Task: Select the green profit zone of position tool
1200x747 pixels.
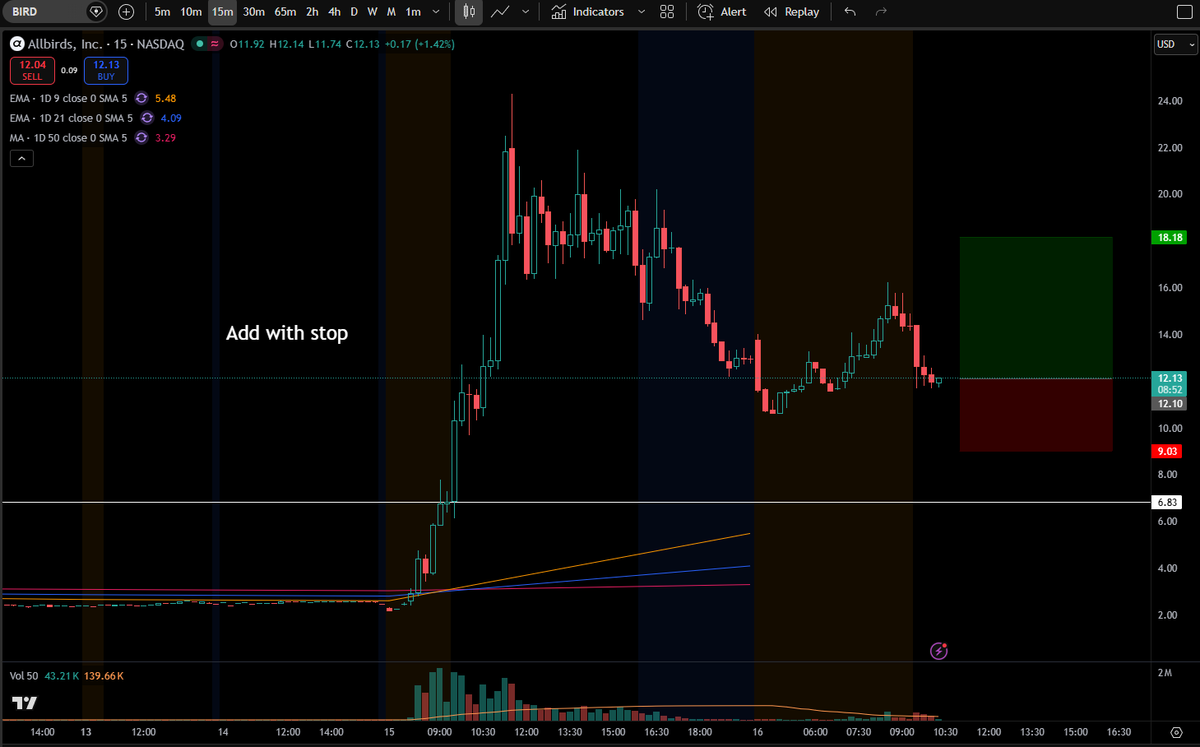Action: click(1036, 307)
